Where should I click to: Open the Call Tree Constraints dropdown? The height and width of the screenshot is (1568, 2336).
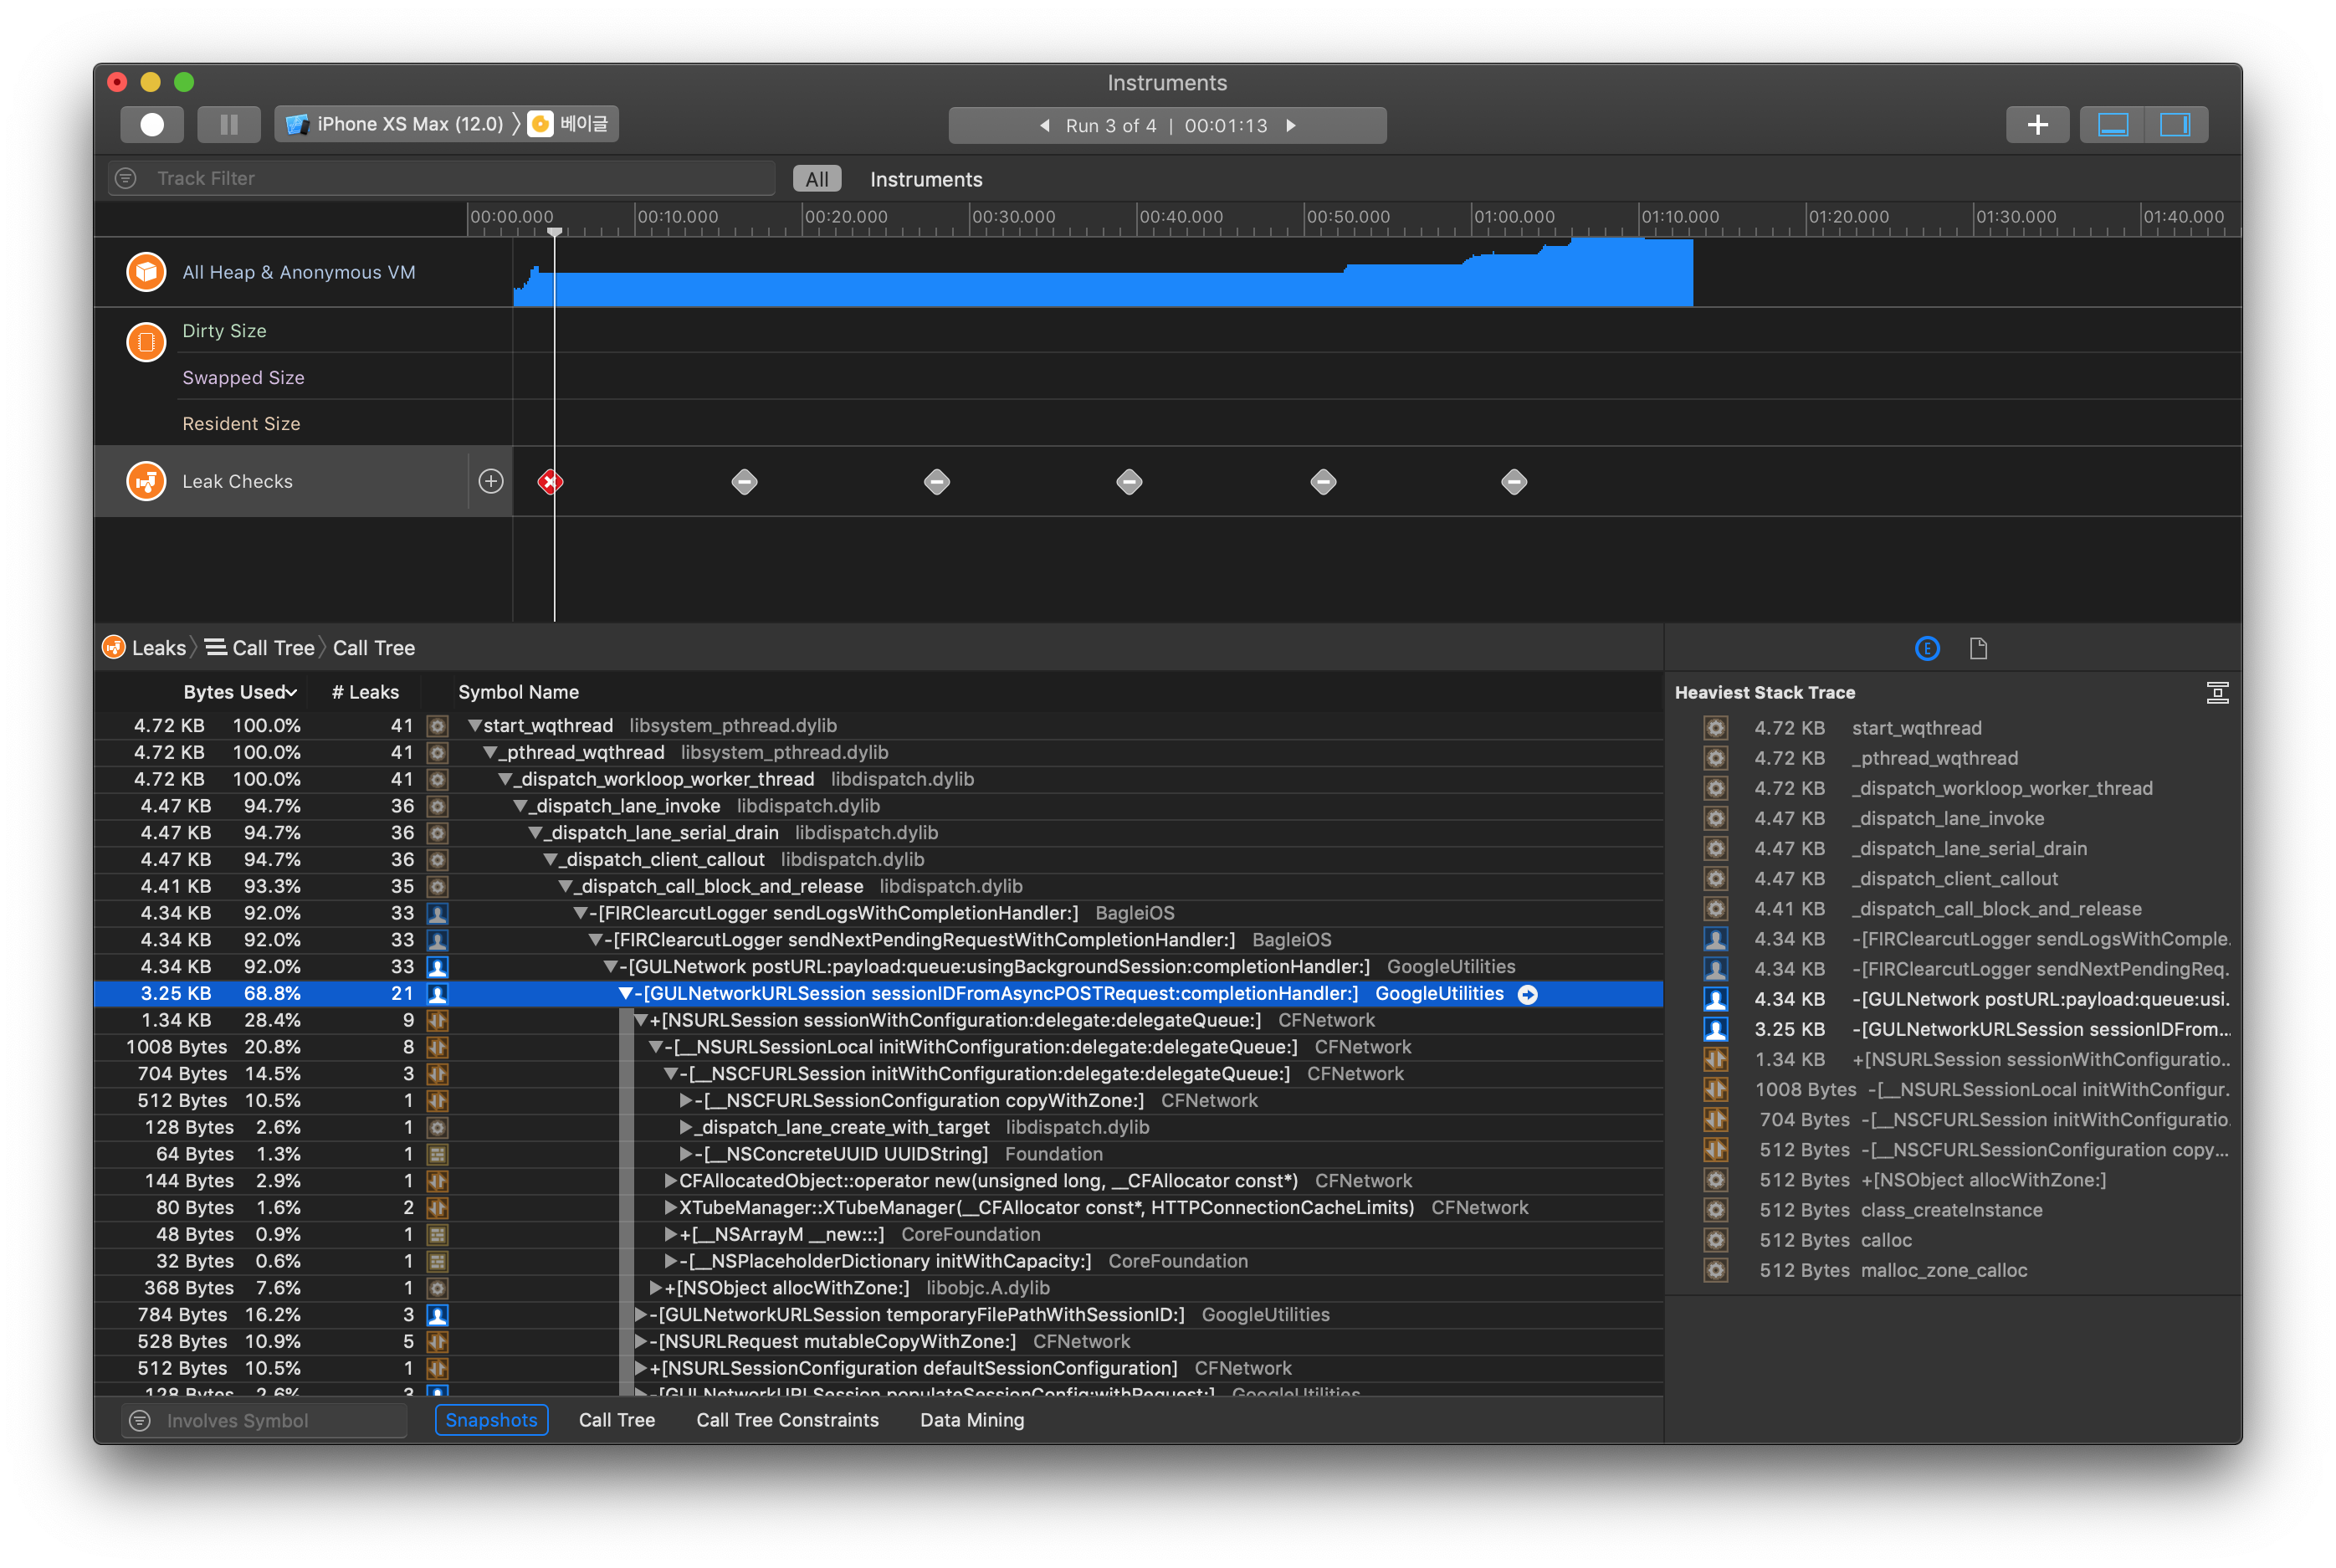787,1420
